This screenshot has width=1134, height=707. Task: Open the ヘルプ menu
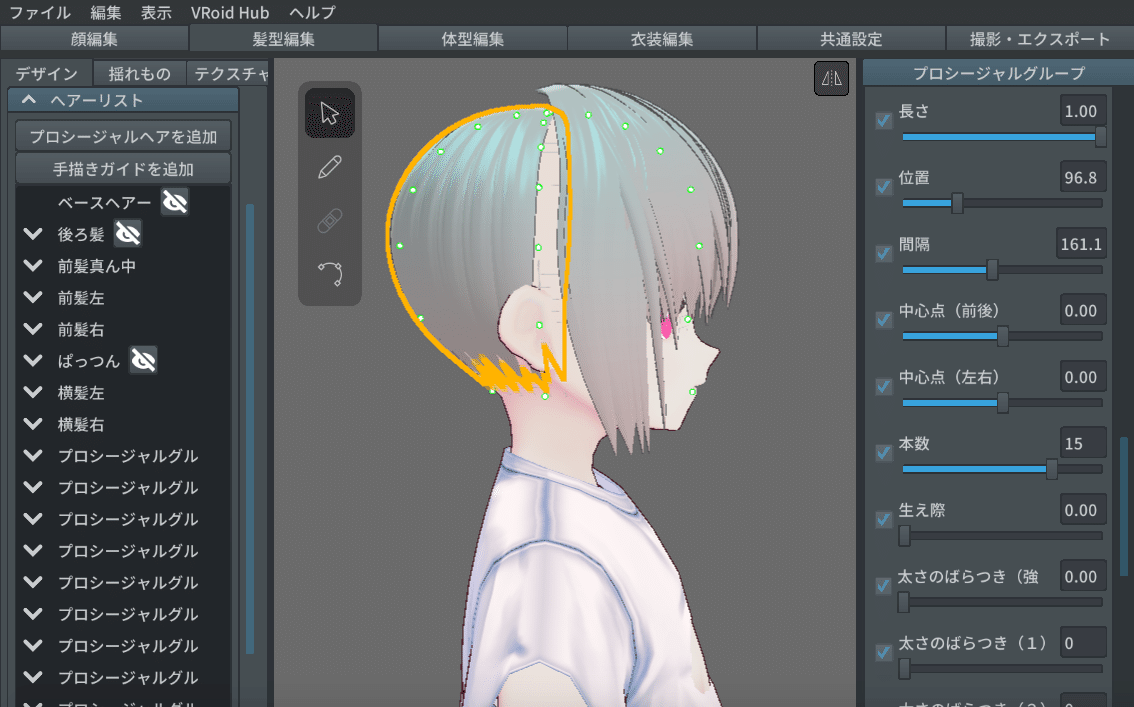312,12
